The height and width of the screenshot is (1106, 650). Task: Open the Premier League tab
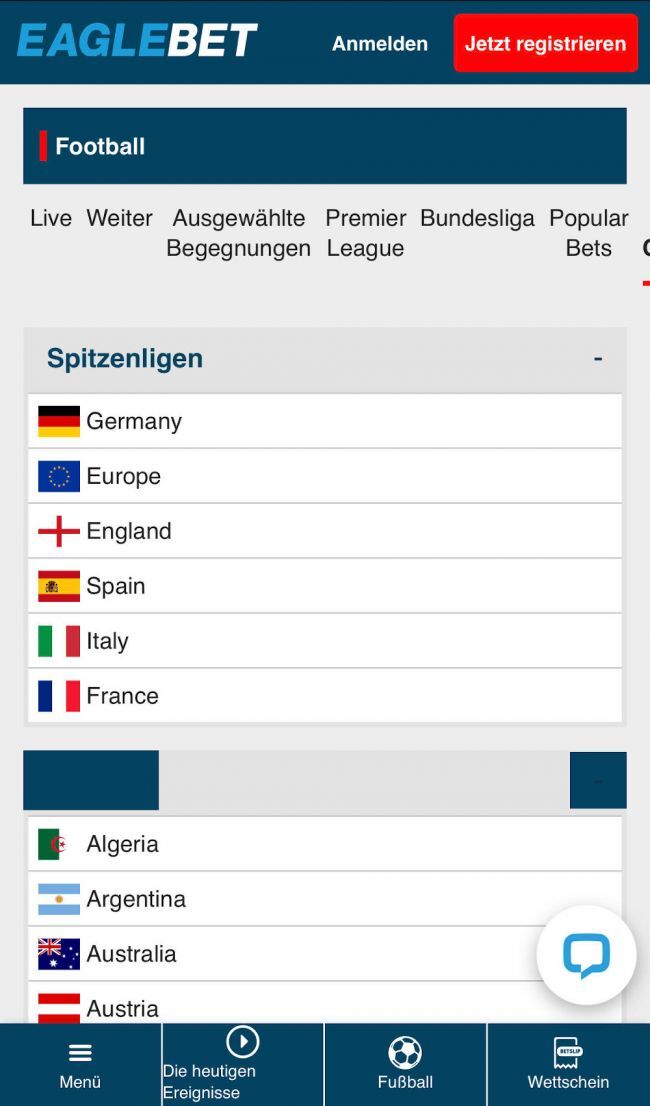[366, 233]
